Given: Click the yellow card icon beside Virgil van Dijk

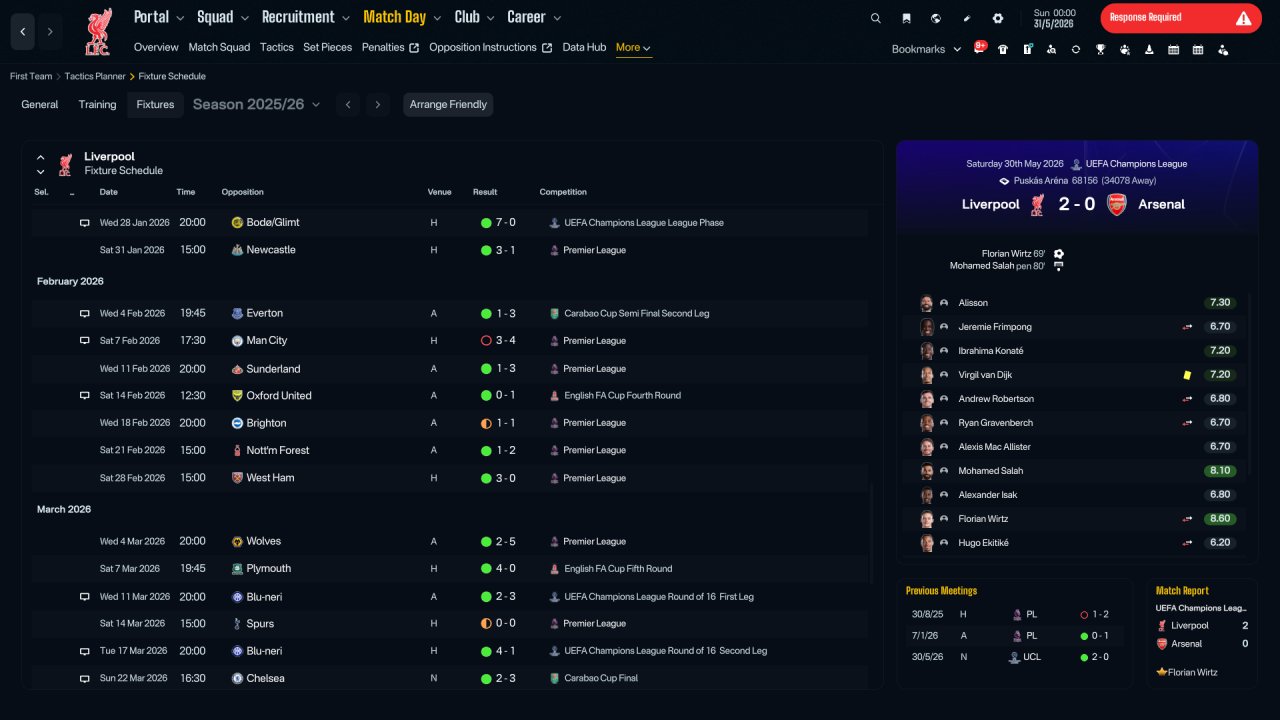Looking at the screenshot, I should click(1187, 375).
